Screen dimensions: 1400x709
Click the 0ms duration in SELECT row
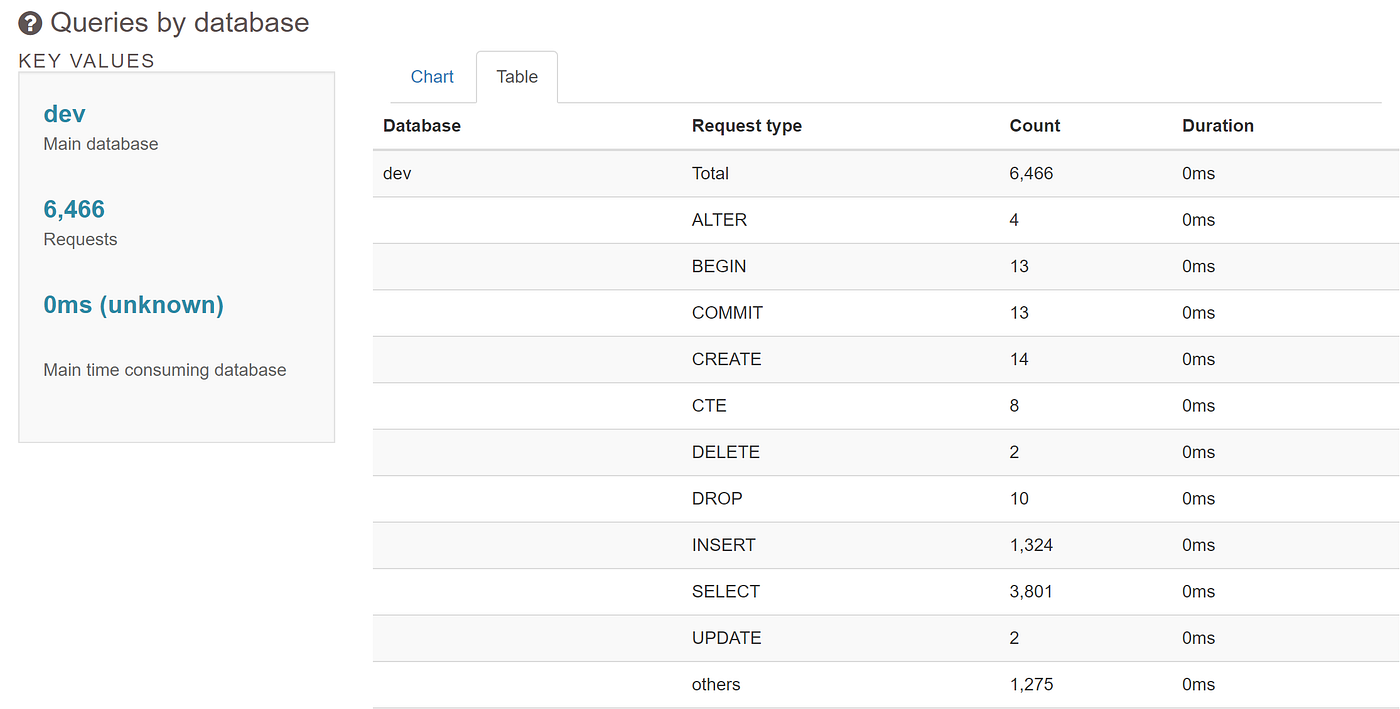[x=1198, y=592]
